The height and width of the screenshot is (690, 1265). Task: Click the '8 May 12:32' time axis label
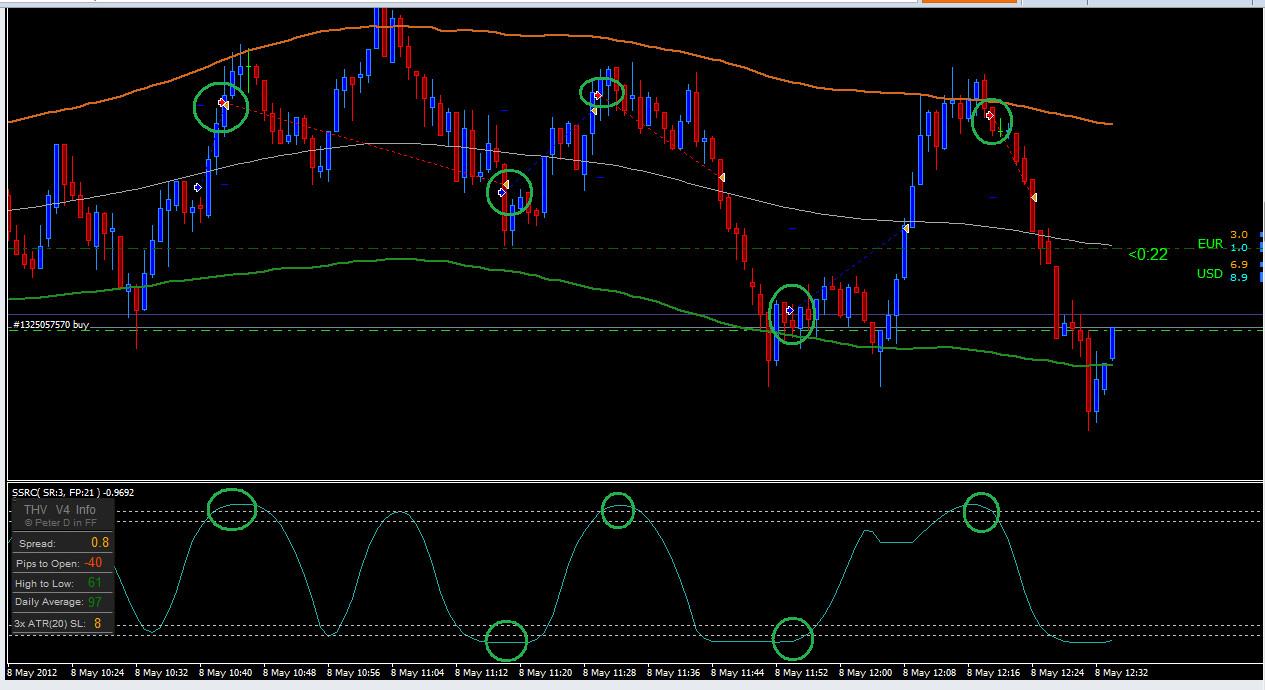pos(1122,672)
